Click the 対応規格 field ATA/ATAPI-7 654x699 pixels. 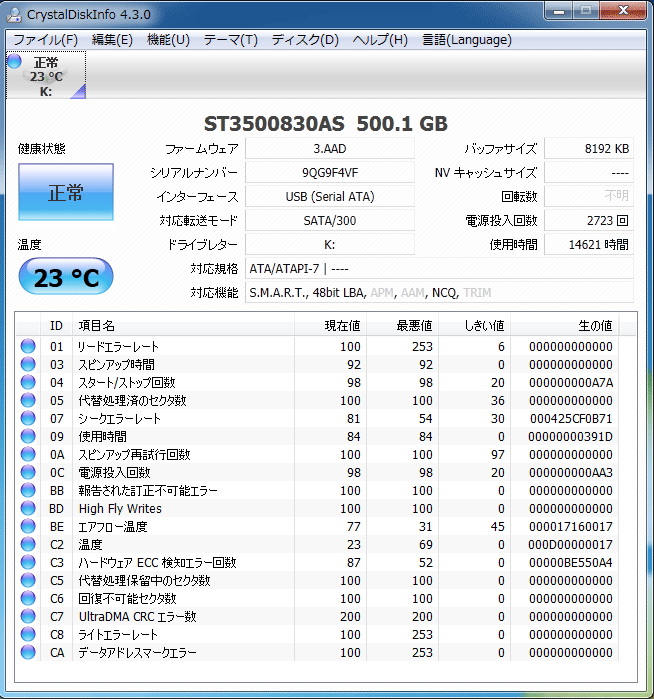439,269
